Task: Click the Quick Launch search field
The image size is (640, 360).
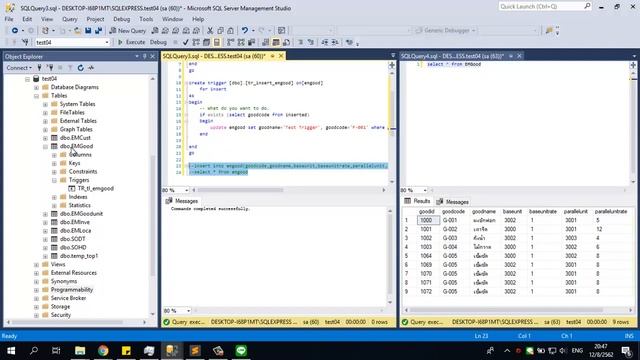Action: point(545,7)
